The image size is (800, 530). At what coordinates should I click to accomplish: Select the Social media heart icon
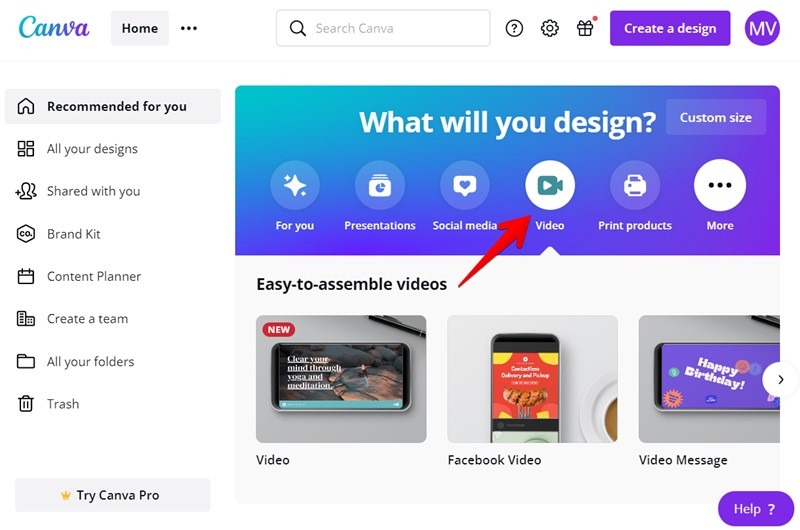pos(465,185)
